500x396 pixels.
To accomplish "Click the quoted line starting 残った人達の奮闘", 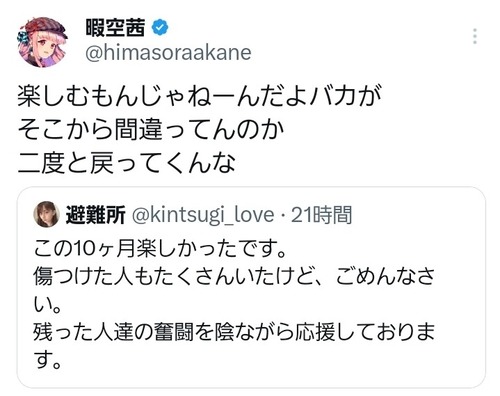I will point(234,333).
